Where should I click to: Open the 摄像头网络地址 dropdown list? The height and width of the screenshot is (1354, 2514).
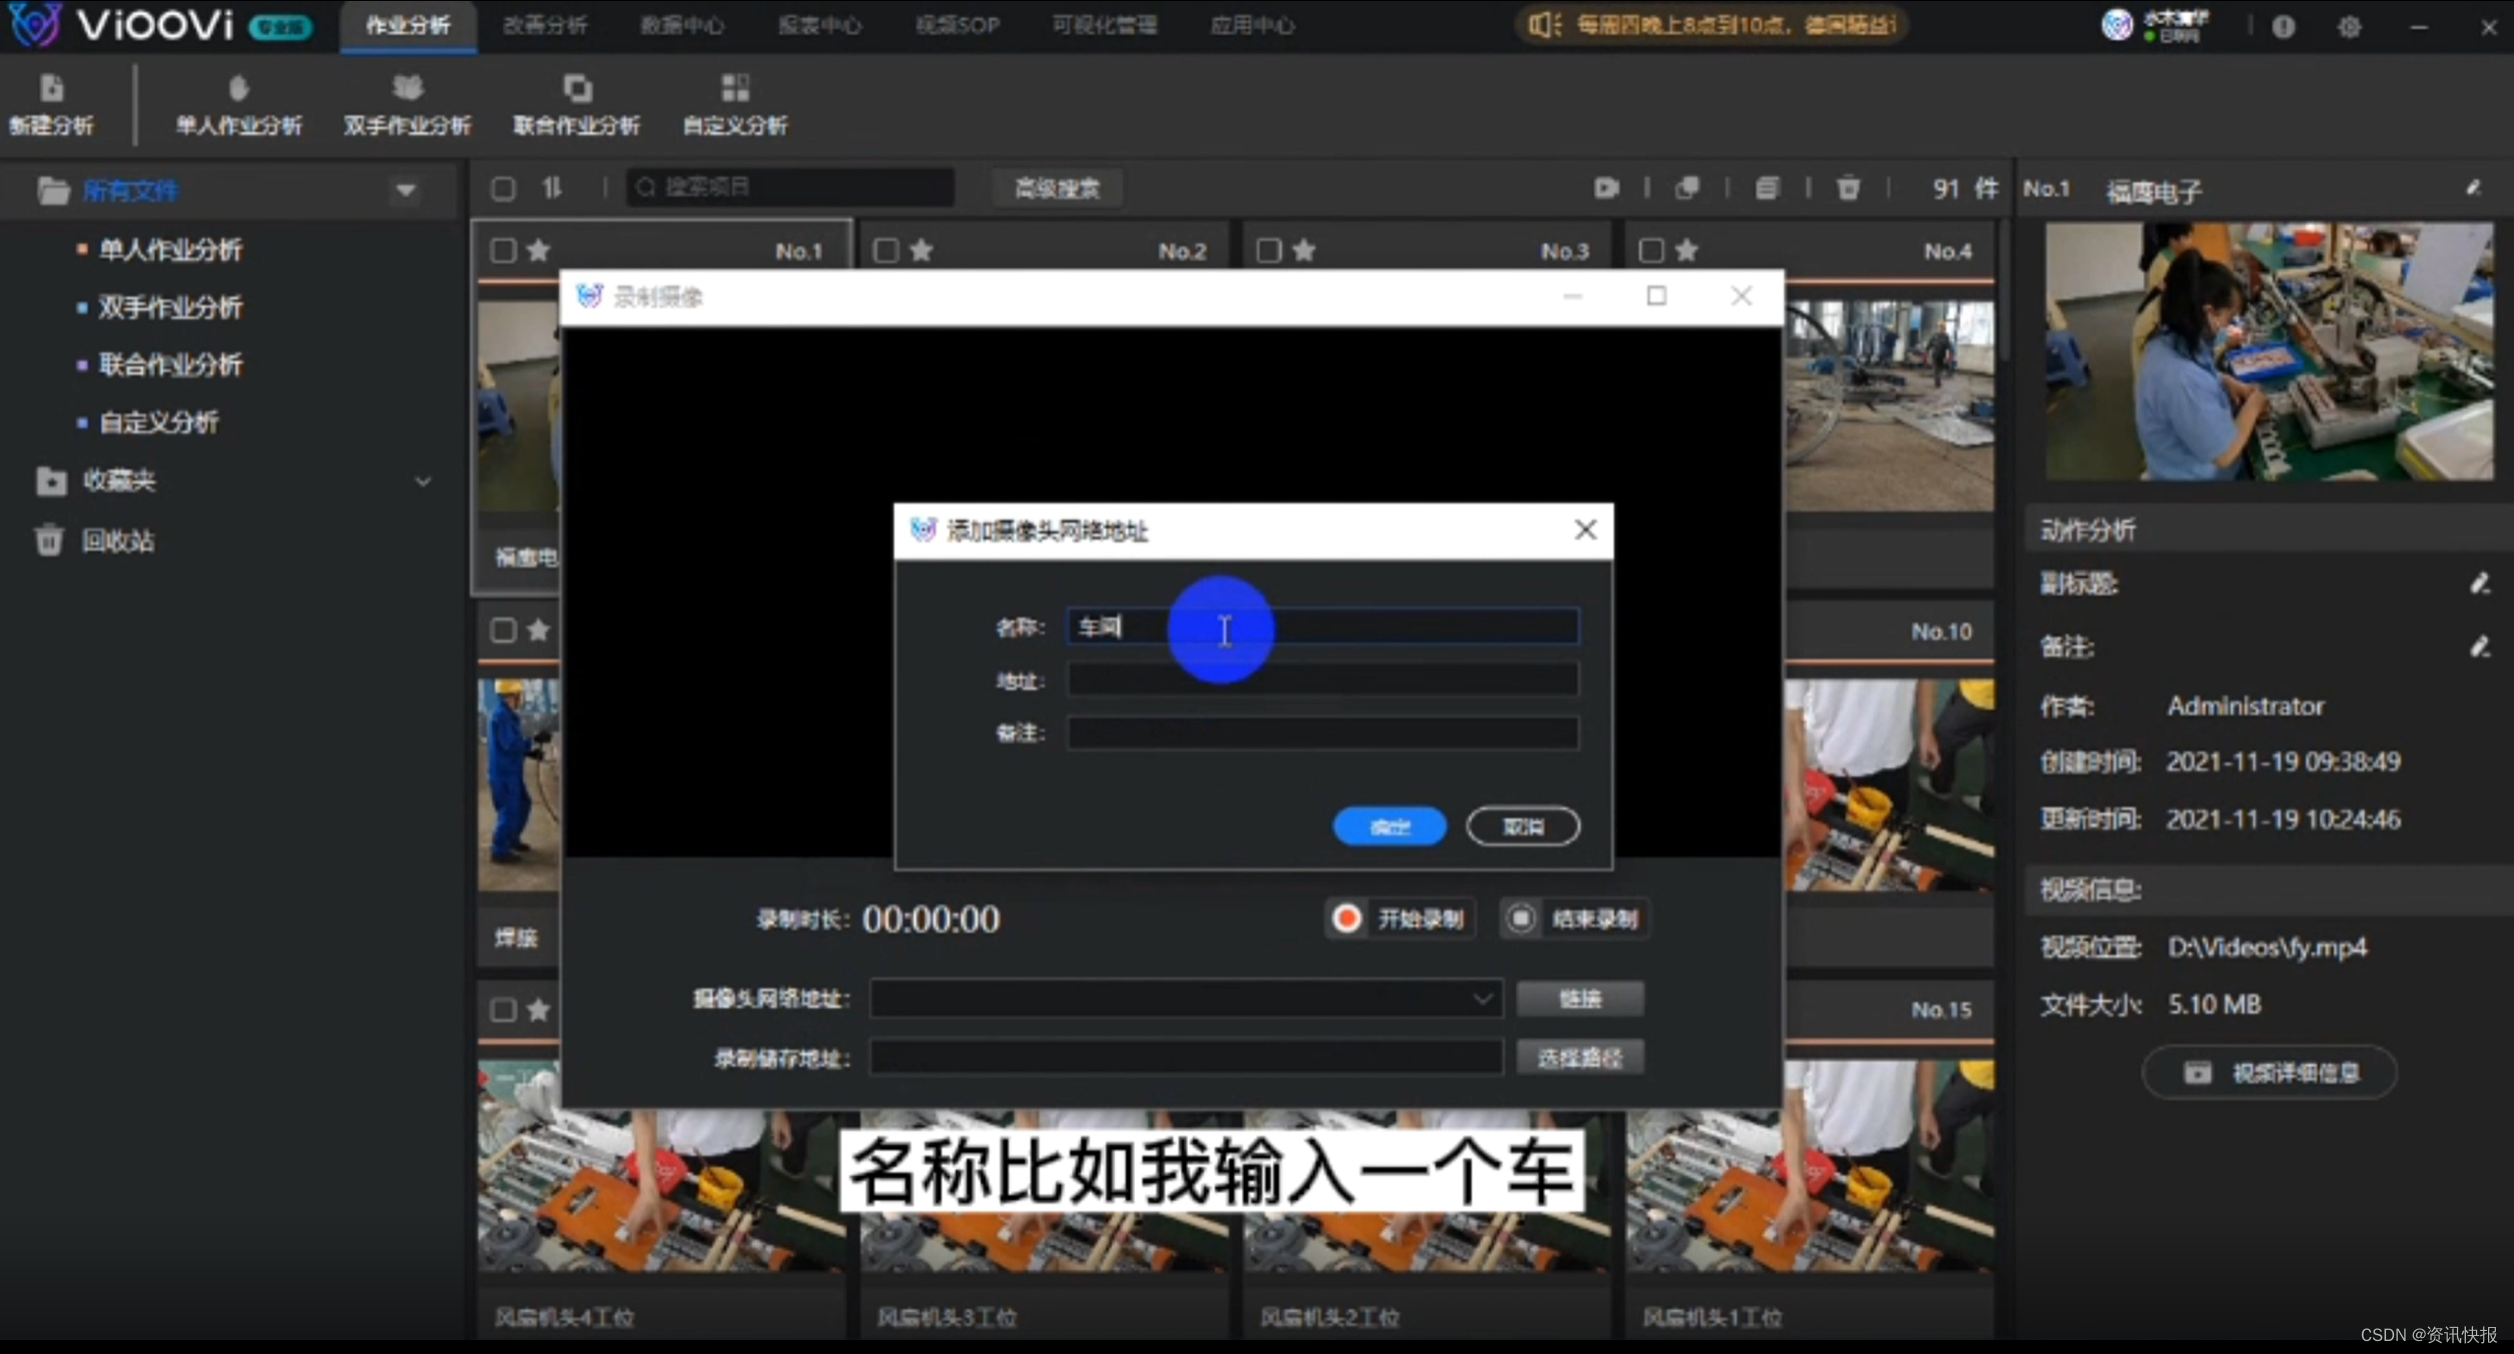point(1484,998)
